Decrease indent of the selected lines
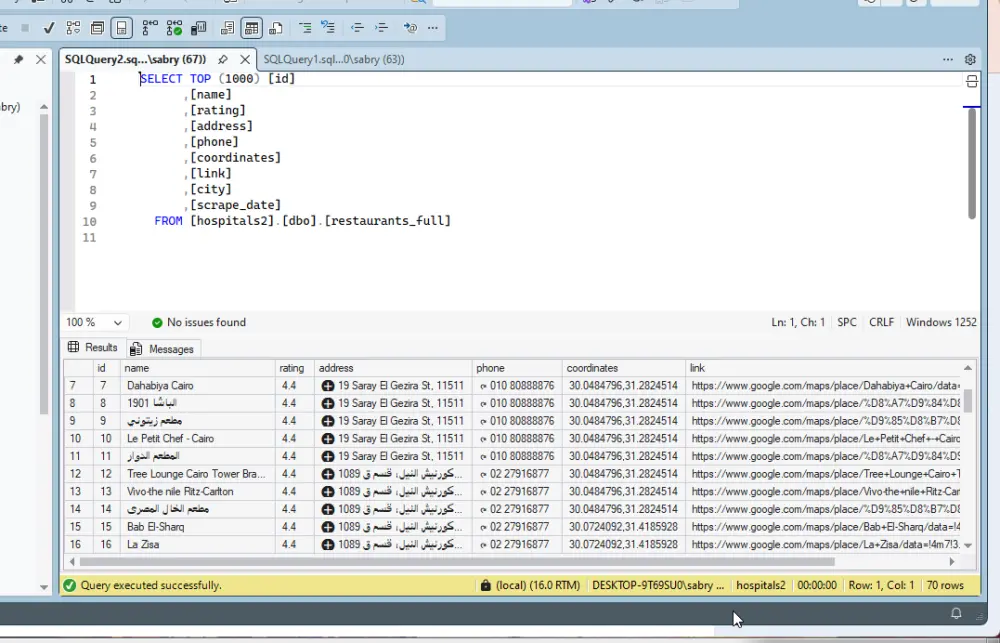This screenshot has width=1000, height=643. pyautogui.click(x=357, y=28)
